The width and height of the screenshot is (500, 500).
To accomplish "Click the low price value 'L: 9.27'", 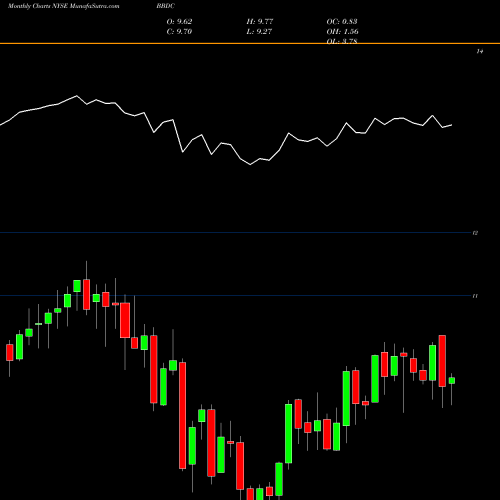I will tap(259, 32).
